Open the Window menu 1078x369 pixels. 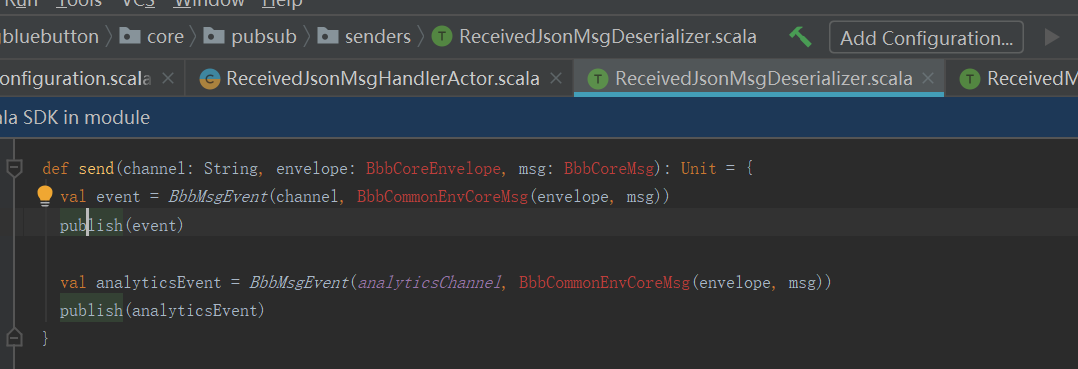208,3
